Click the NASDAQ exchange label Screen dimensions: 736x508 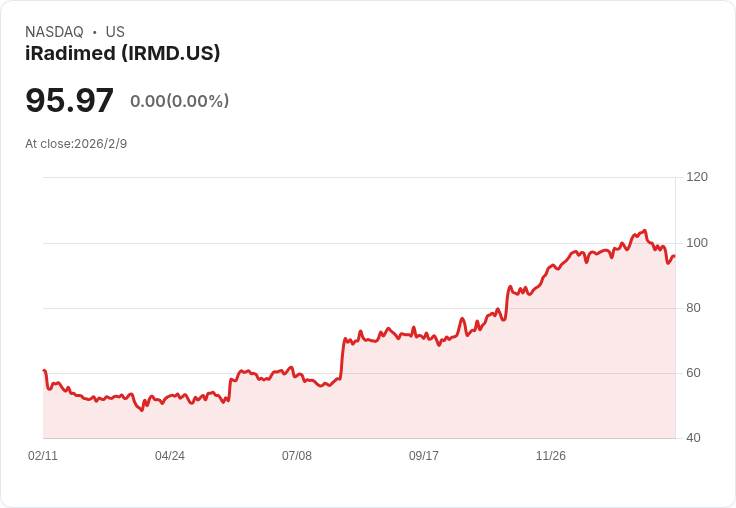click(x=54, y=32)
